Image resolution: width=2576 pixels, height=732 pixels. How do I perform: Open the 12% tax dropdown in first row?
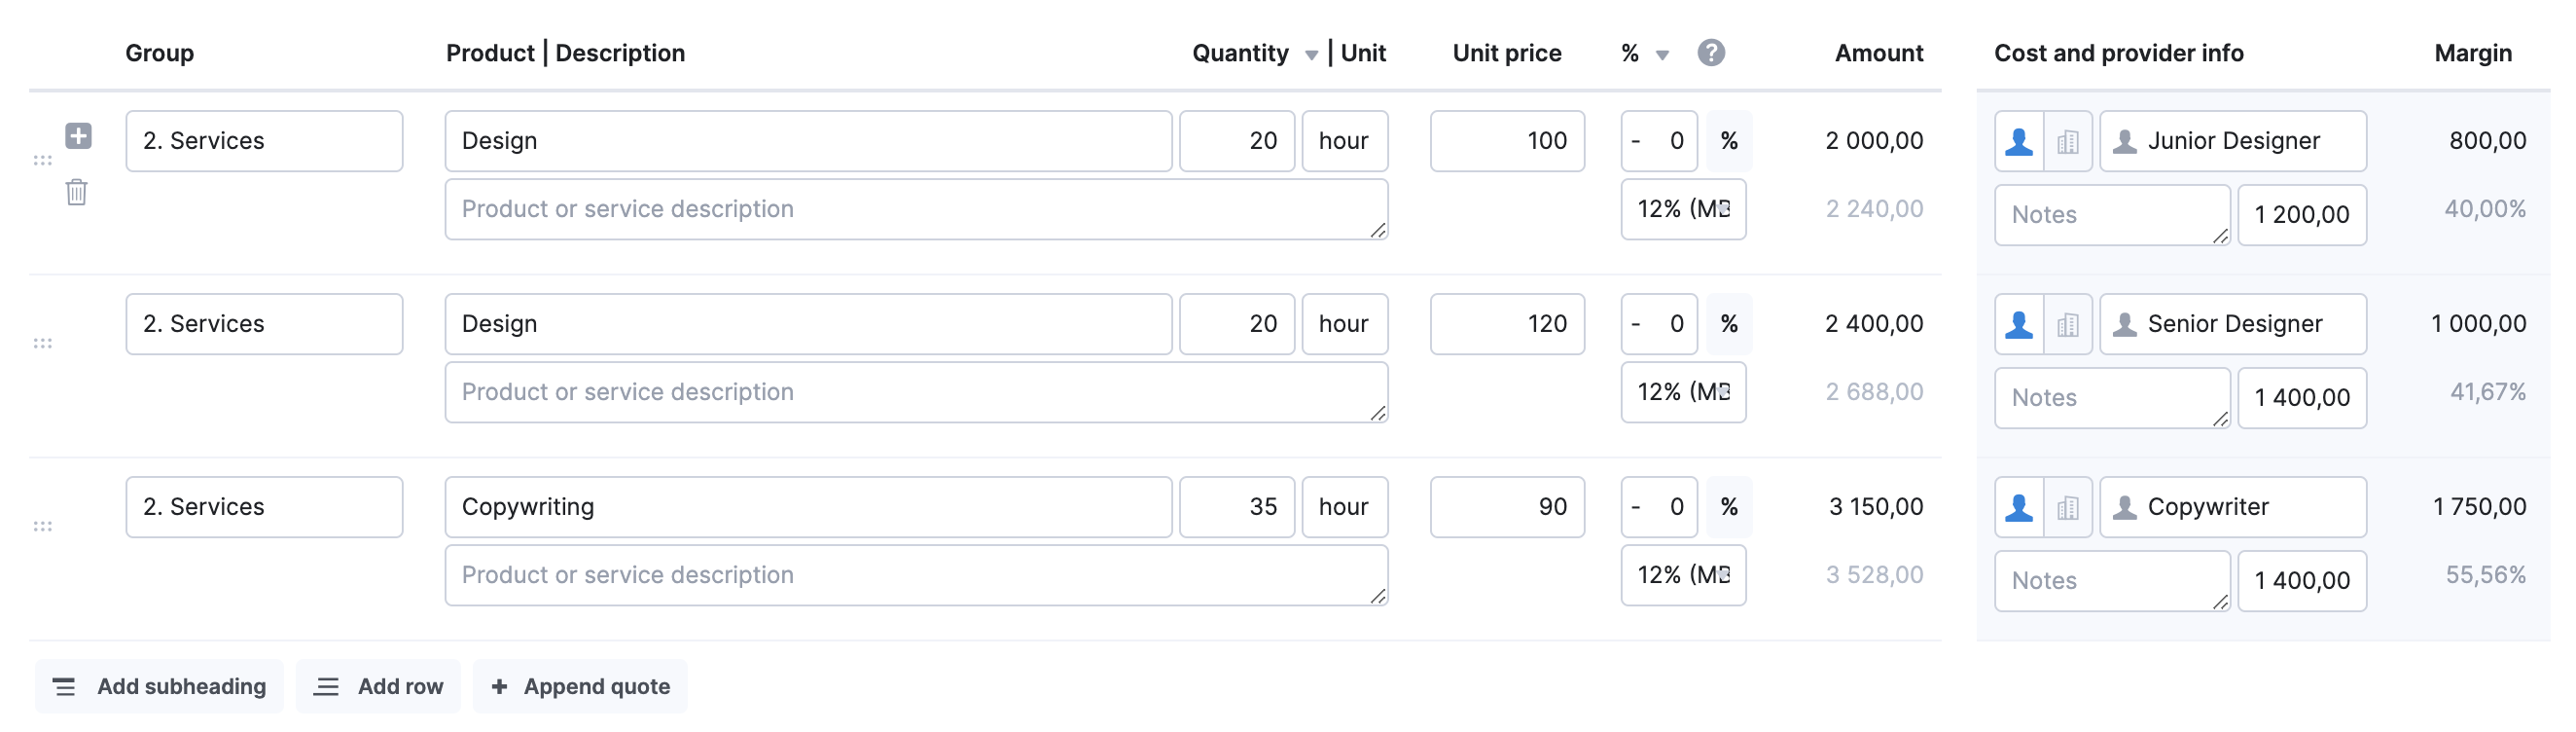pyautogui.click(x=1683, y=209)
